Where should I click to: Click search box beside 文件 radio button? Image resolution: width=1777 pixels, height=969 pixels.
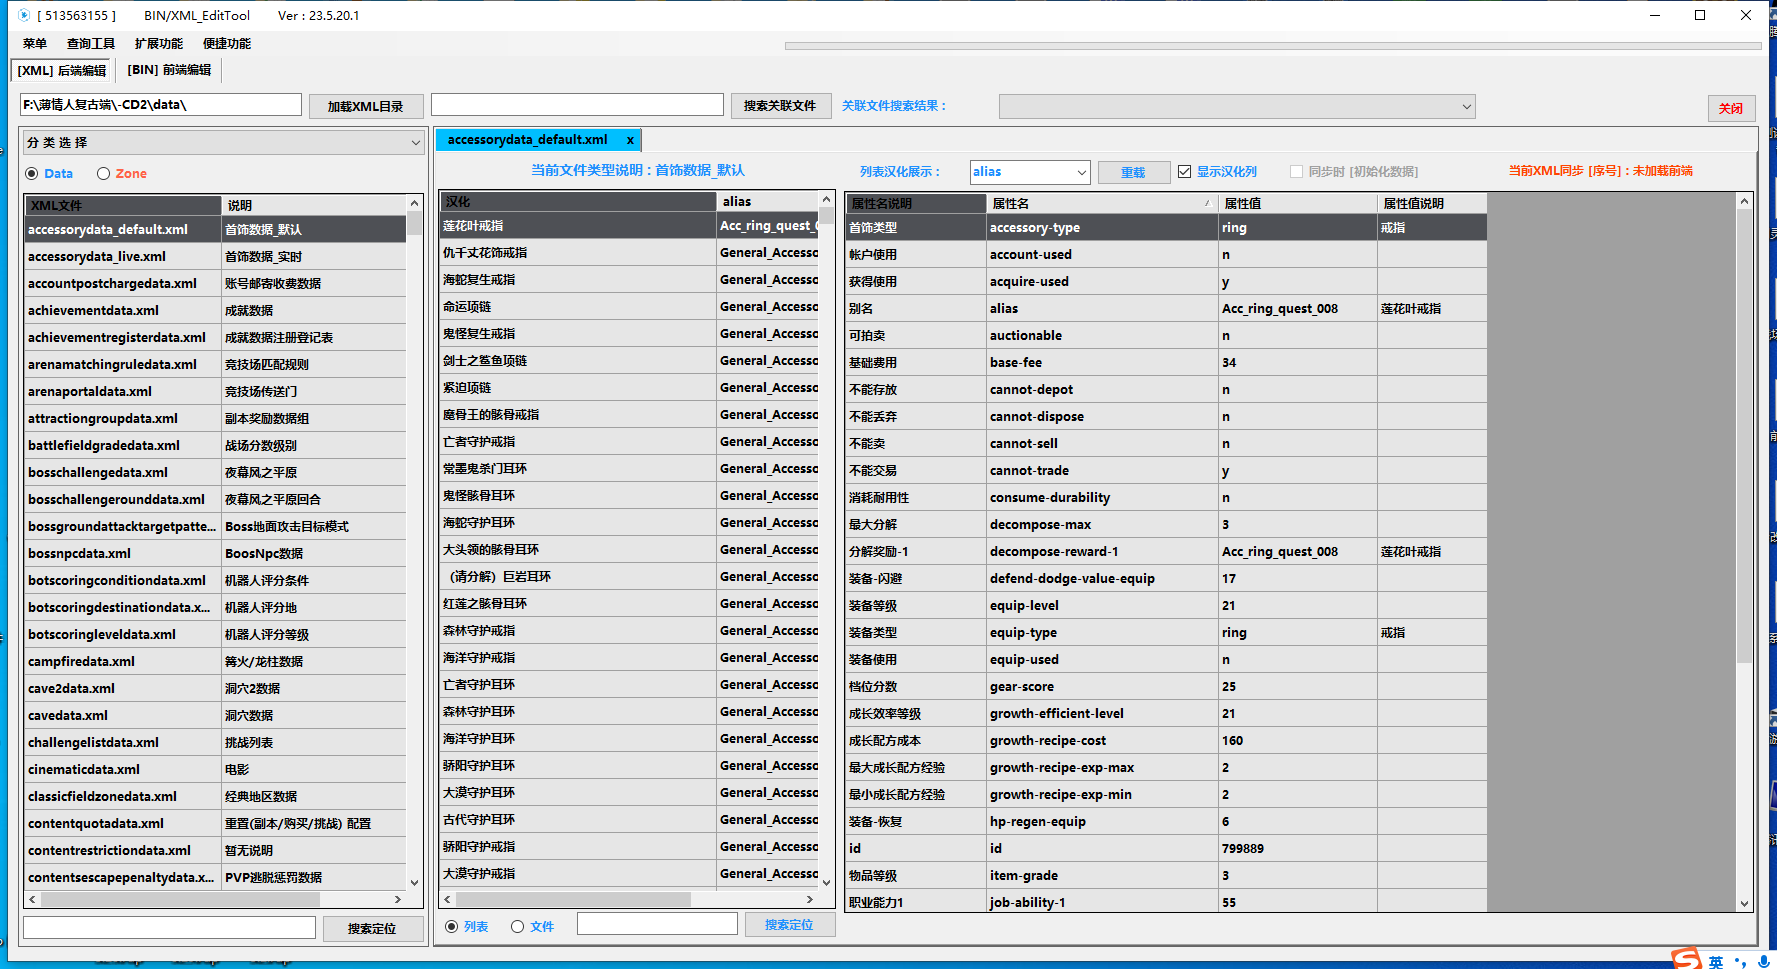[x=657, y=924]
